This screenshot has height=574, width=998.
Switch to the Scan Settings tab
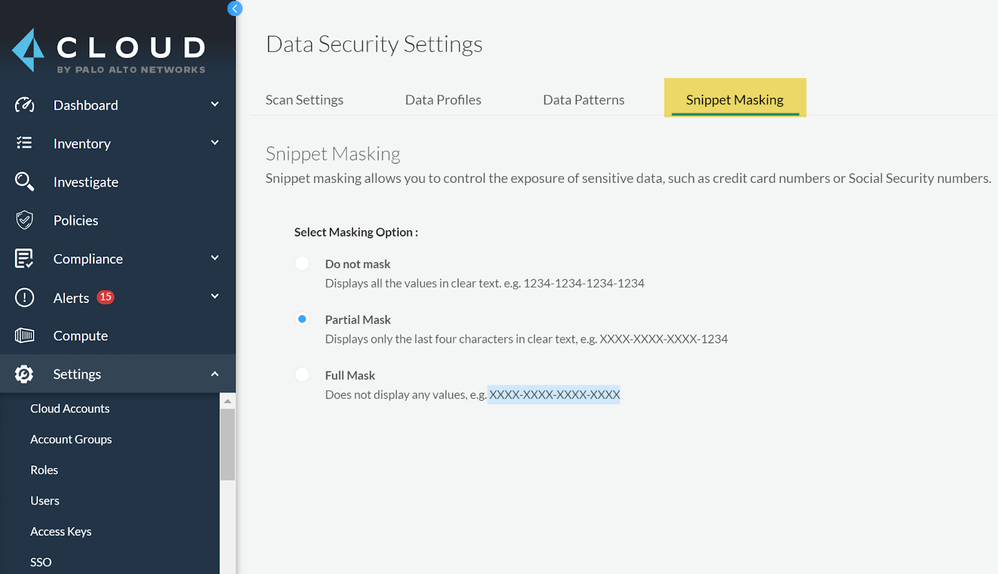(304, 100)
